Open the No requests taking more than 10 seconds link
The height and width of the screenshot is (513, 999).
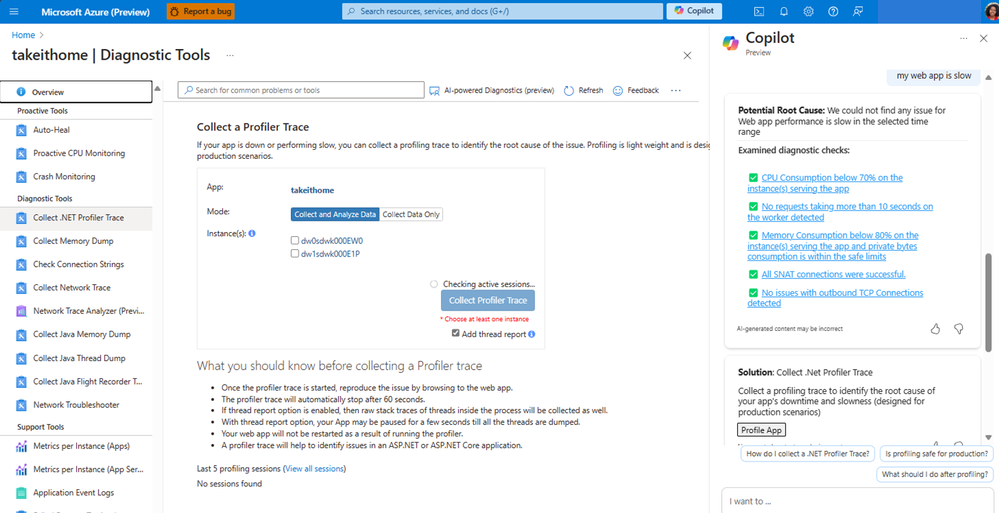(840, 212)
